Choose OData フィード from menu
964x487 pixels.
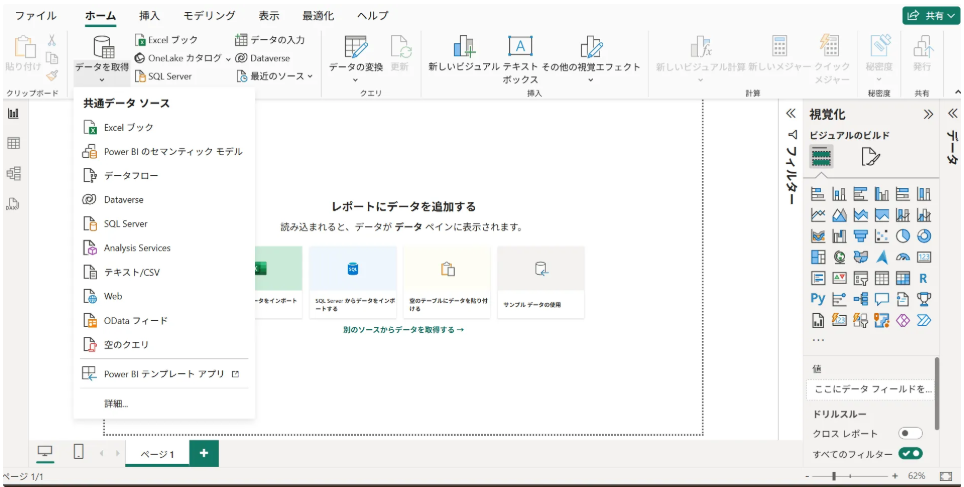tap(164, 320)
